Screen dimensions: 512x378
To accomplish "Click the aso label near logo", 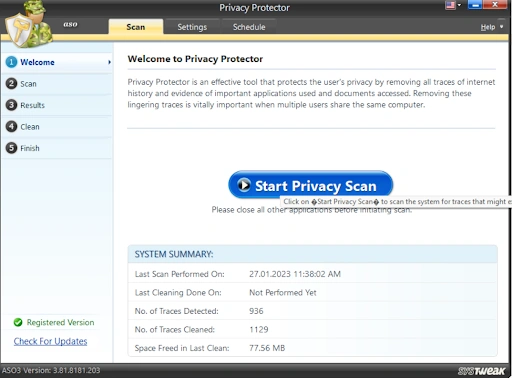I will point(70,24).
